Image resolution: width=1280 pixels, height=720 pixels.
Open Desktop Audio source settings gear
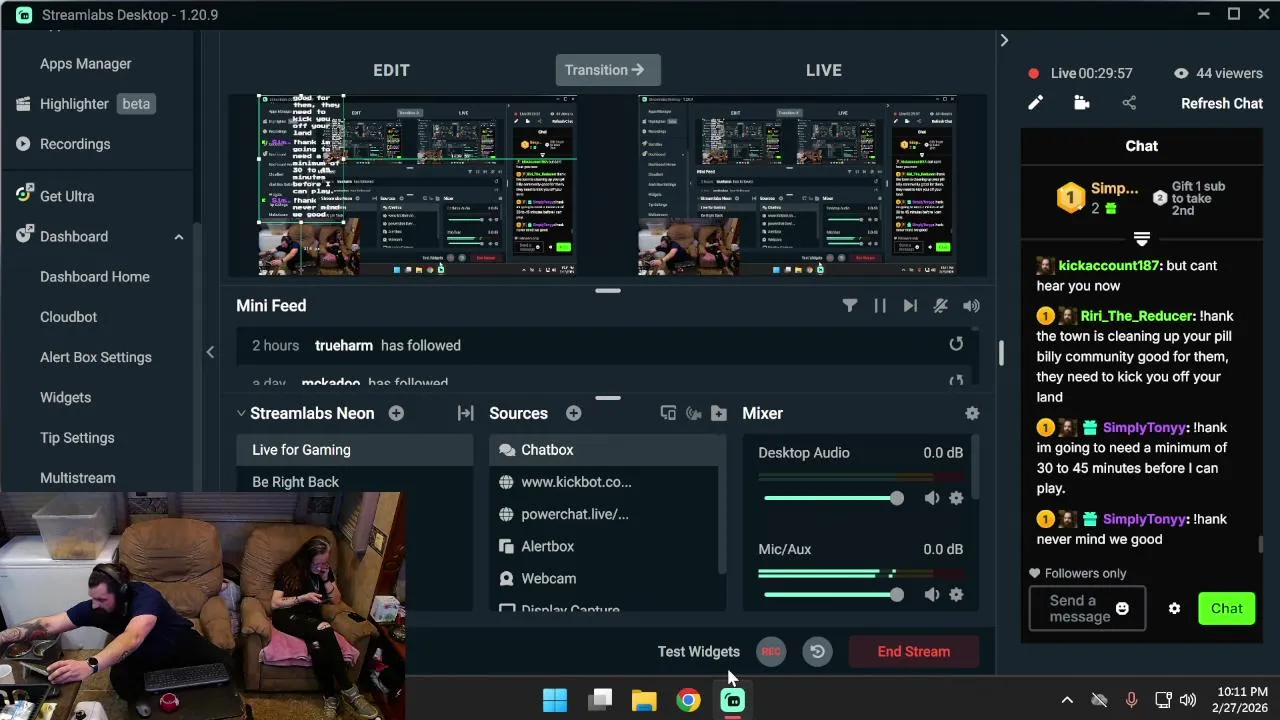coord(957,498)
